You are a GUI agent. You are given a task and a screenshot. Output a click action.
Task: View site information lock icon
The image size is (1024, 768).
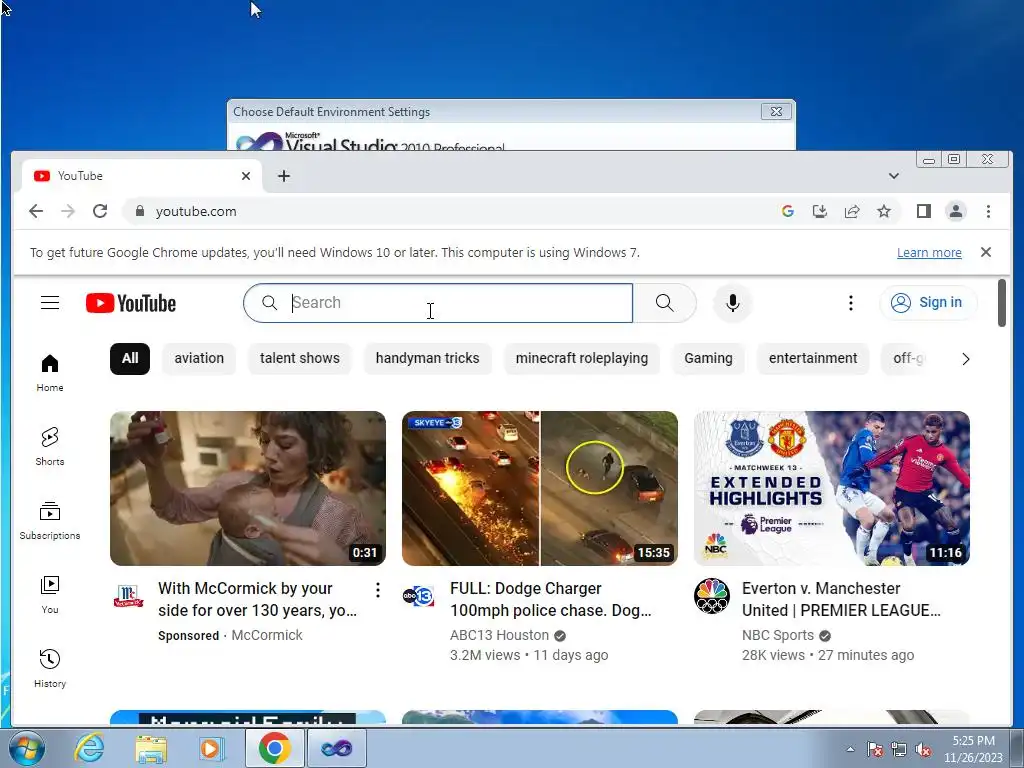pyautogui.click(x=139, y=211)
